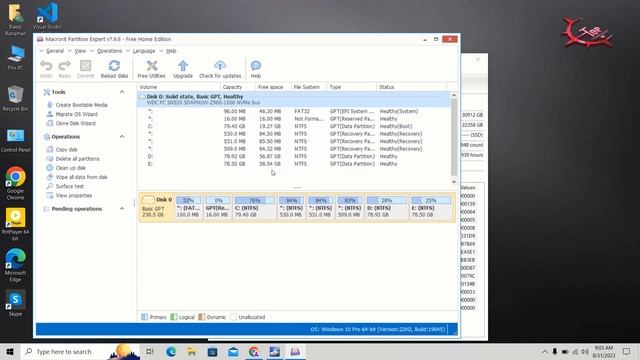Open Task View on taskbar
This screenshot has height=360, width=640.
(150, 351)
